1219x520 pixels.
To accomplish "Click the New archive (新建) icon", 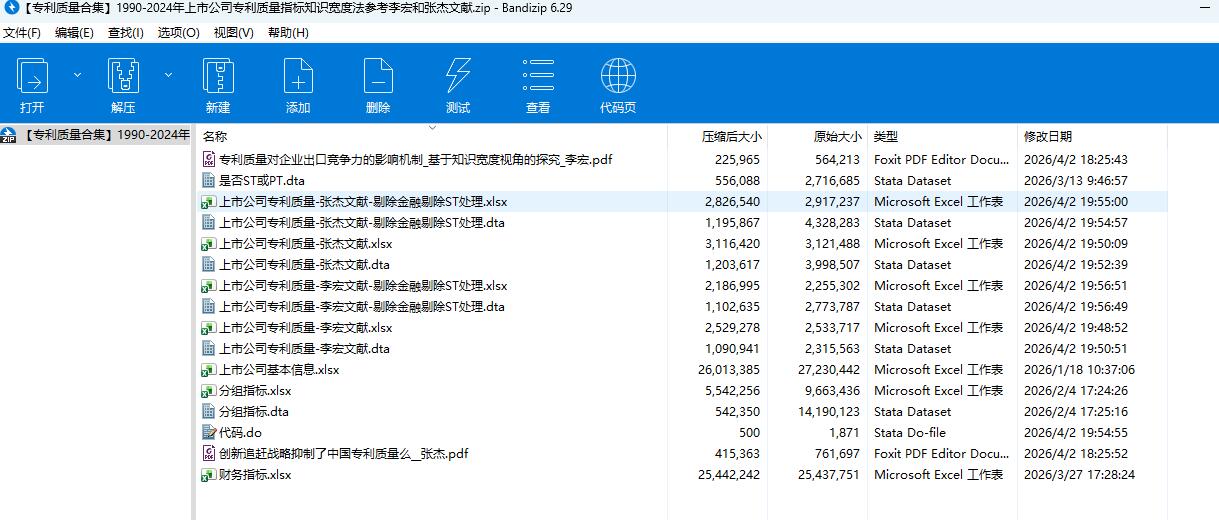I will coord(218,76).
